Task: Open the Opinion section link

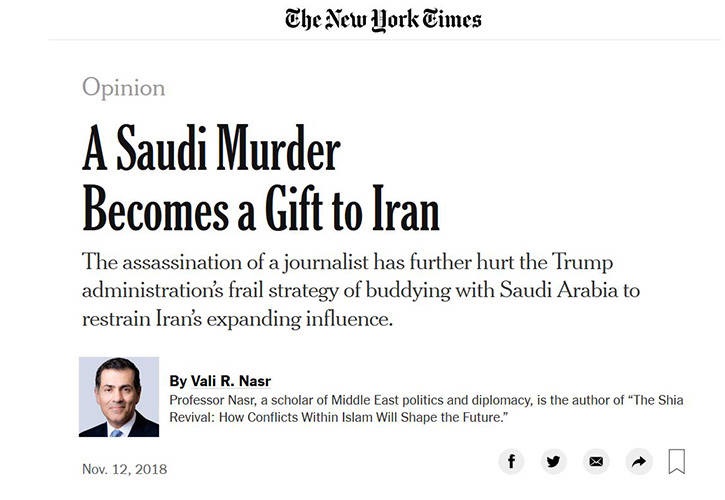Action: tap(123, 87)
